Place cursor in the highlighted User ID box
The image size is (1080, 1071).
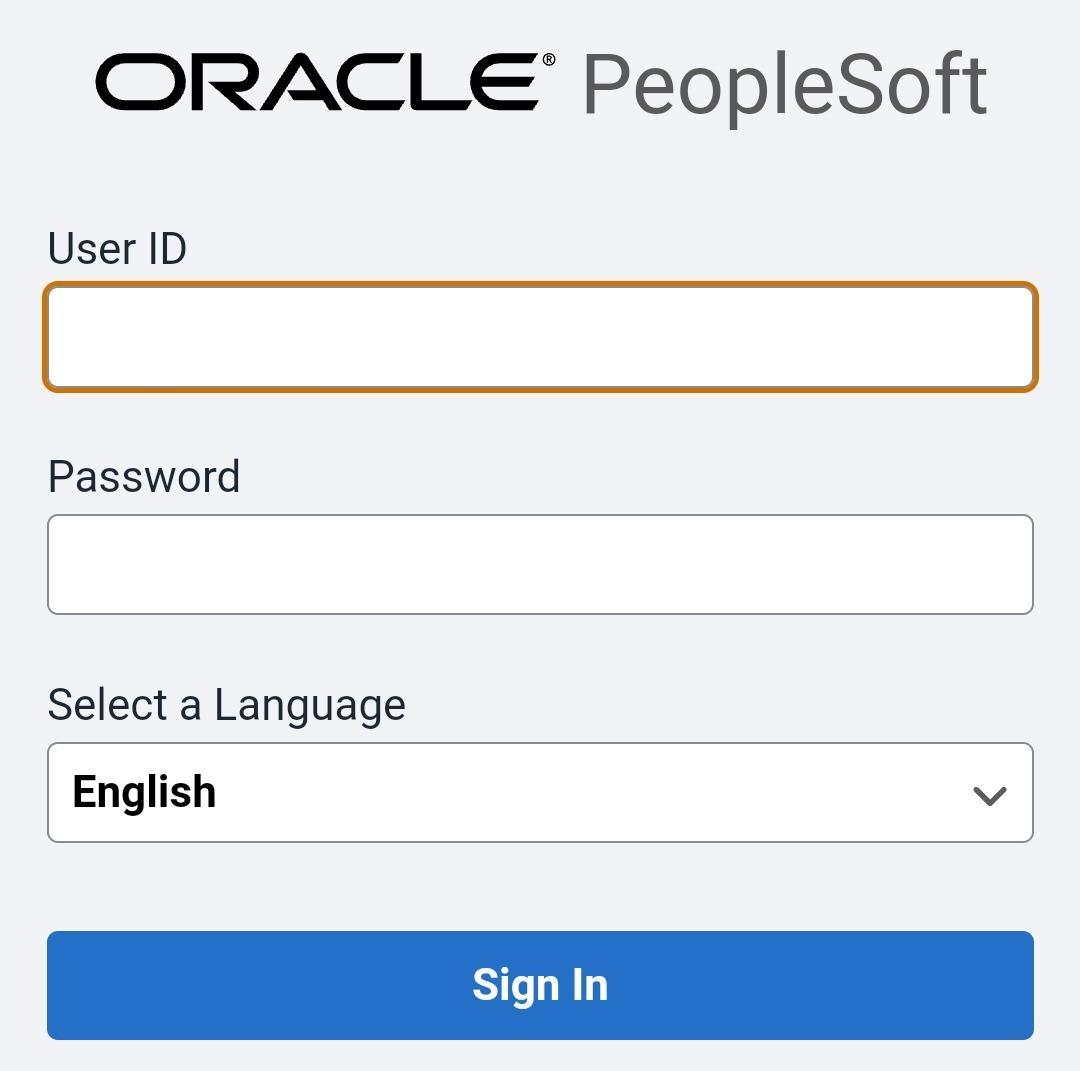click(540, 337)
